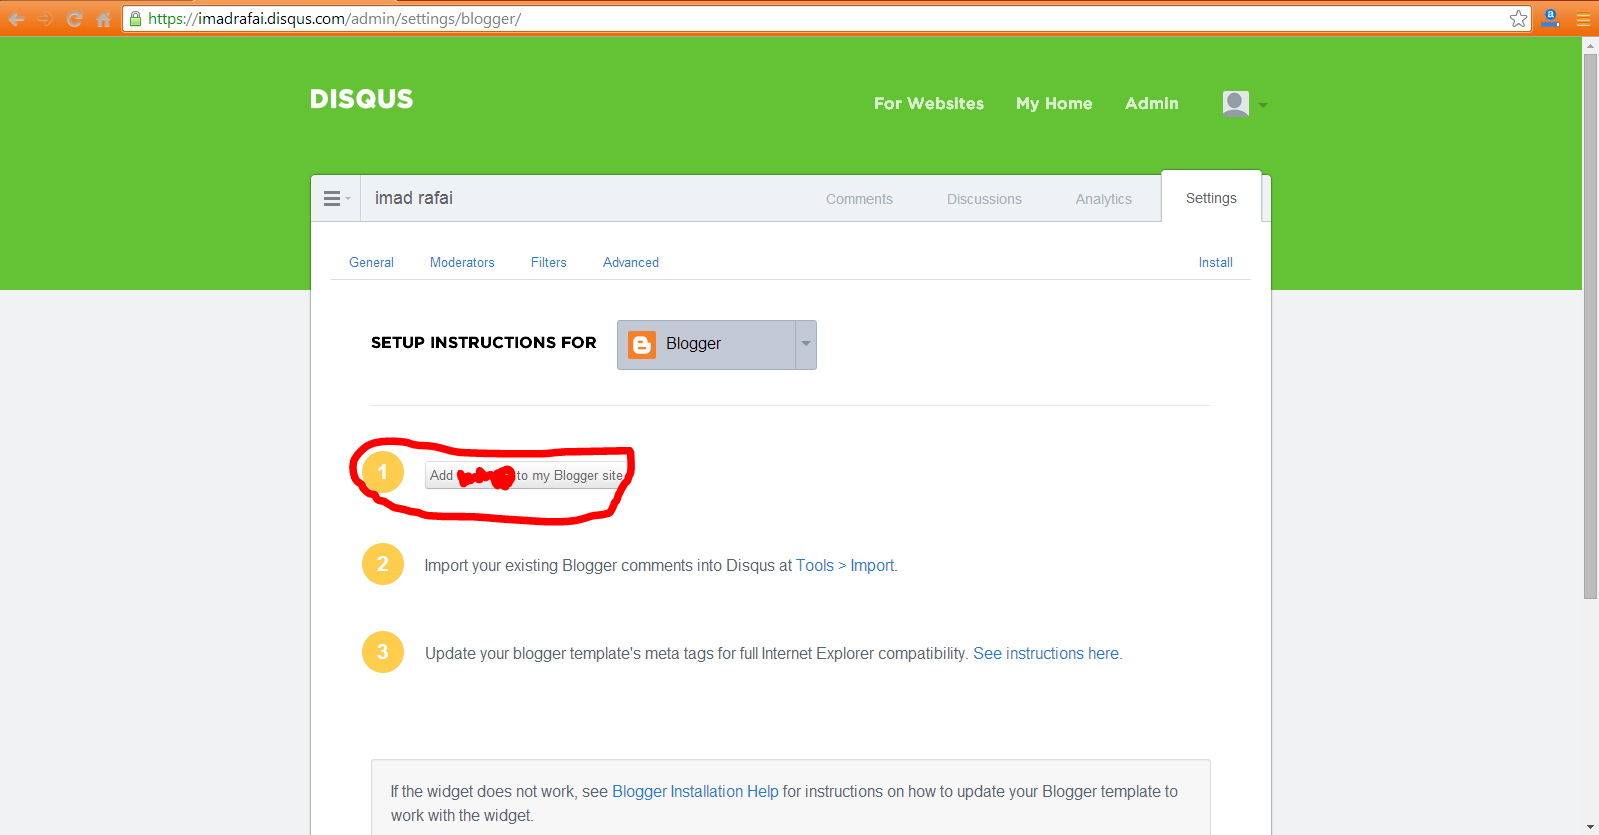Open General settings subtab

click(x=371, y=262)
